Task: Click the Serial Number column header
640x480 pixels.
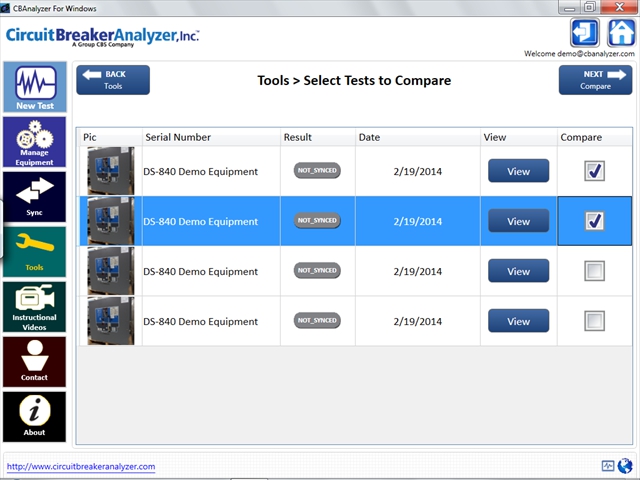Action: [x=211, y=137]
